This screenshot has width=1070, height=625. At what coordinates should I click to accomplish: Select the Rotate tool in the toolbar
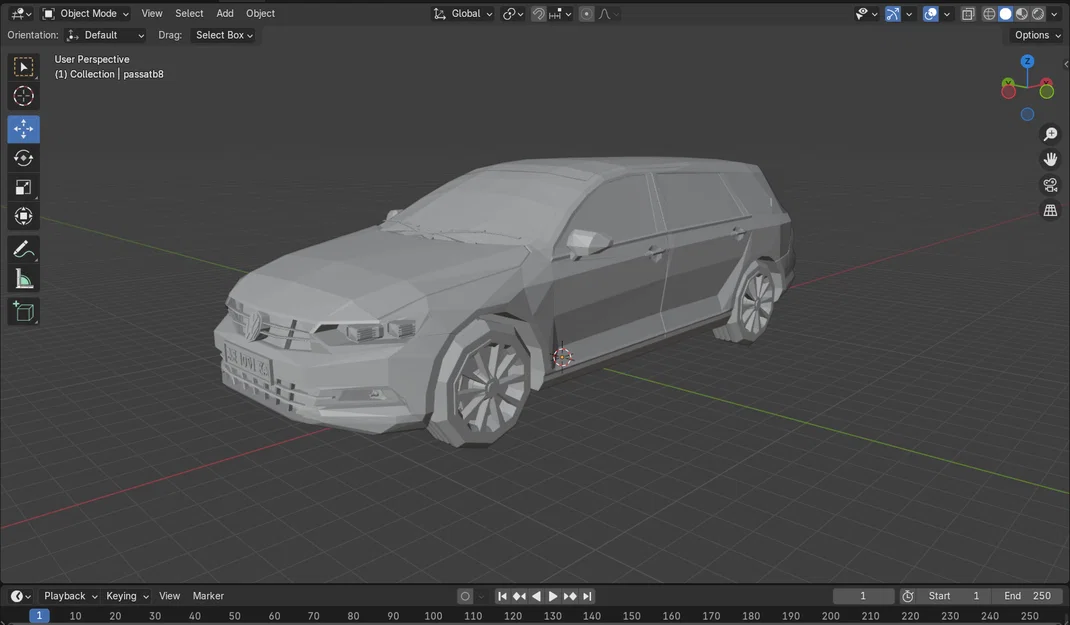(23, 157)
